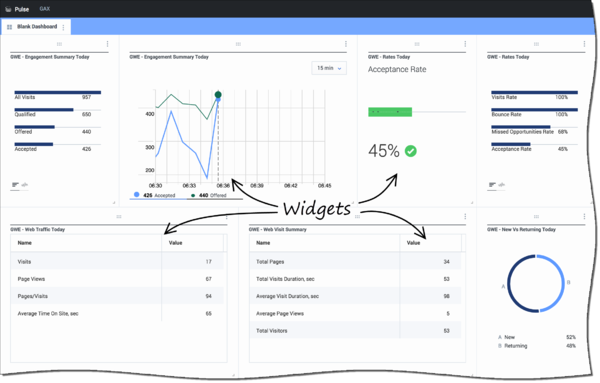Open three-dot menu of Web Visit Summary widget

pos(465,217)
